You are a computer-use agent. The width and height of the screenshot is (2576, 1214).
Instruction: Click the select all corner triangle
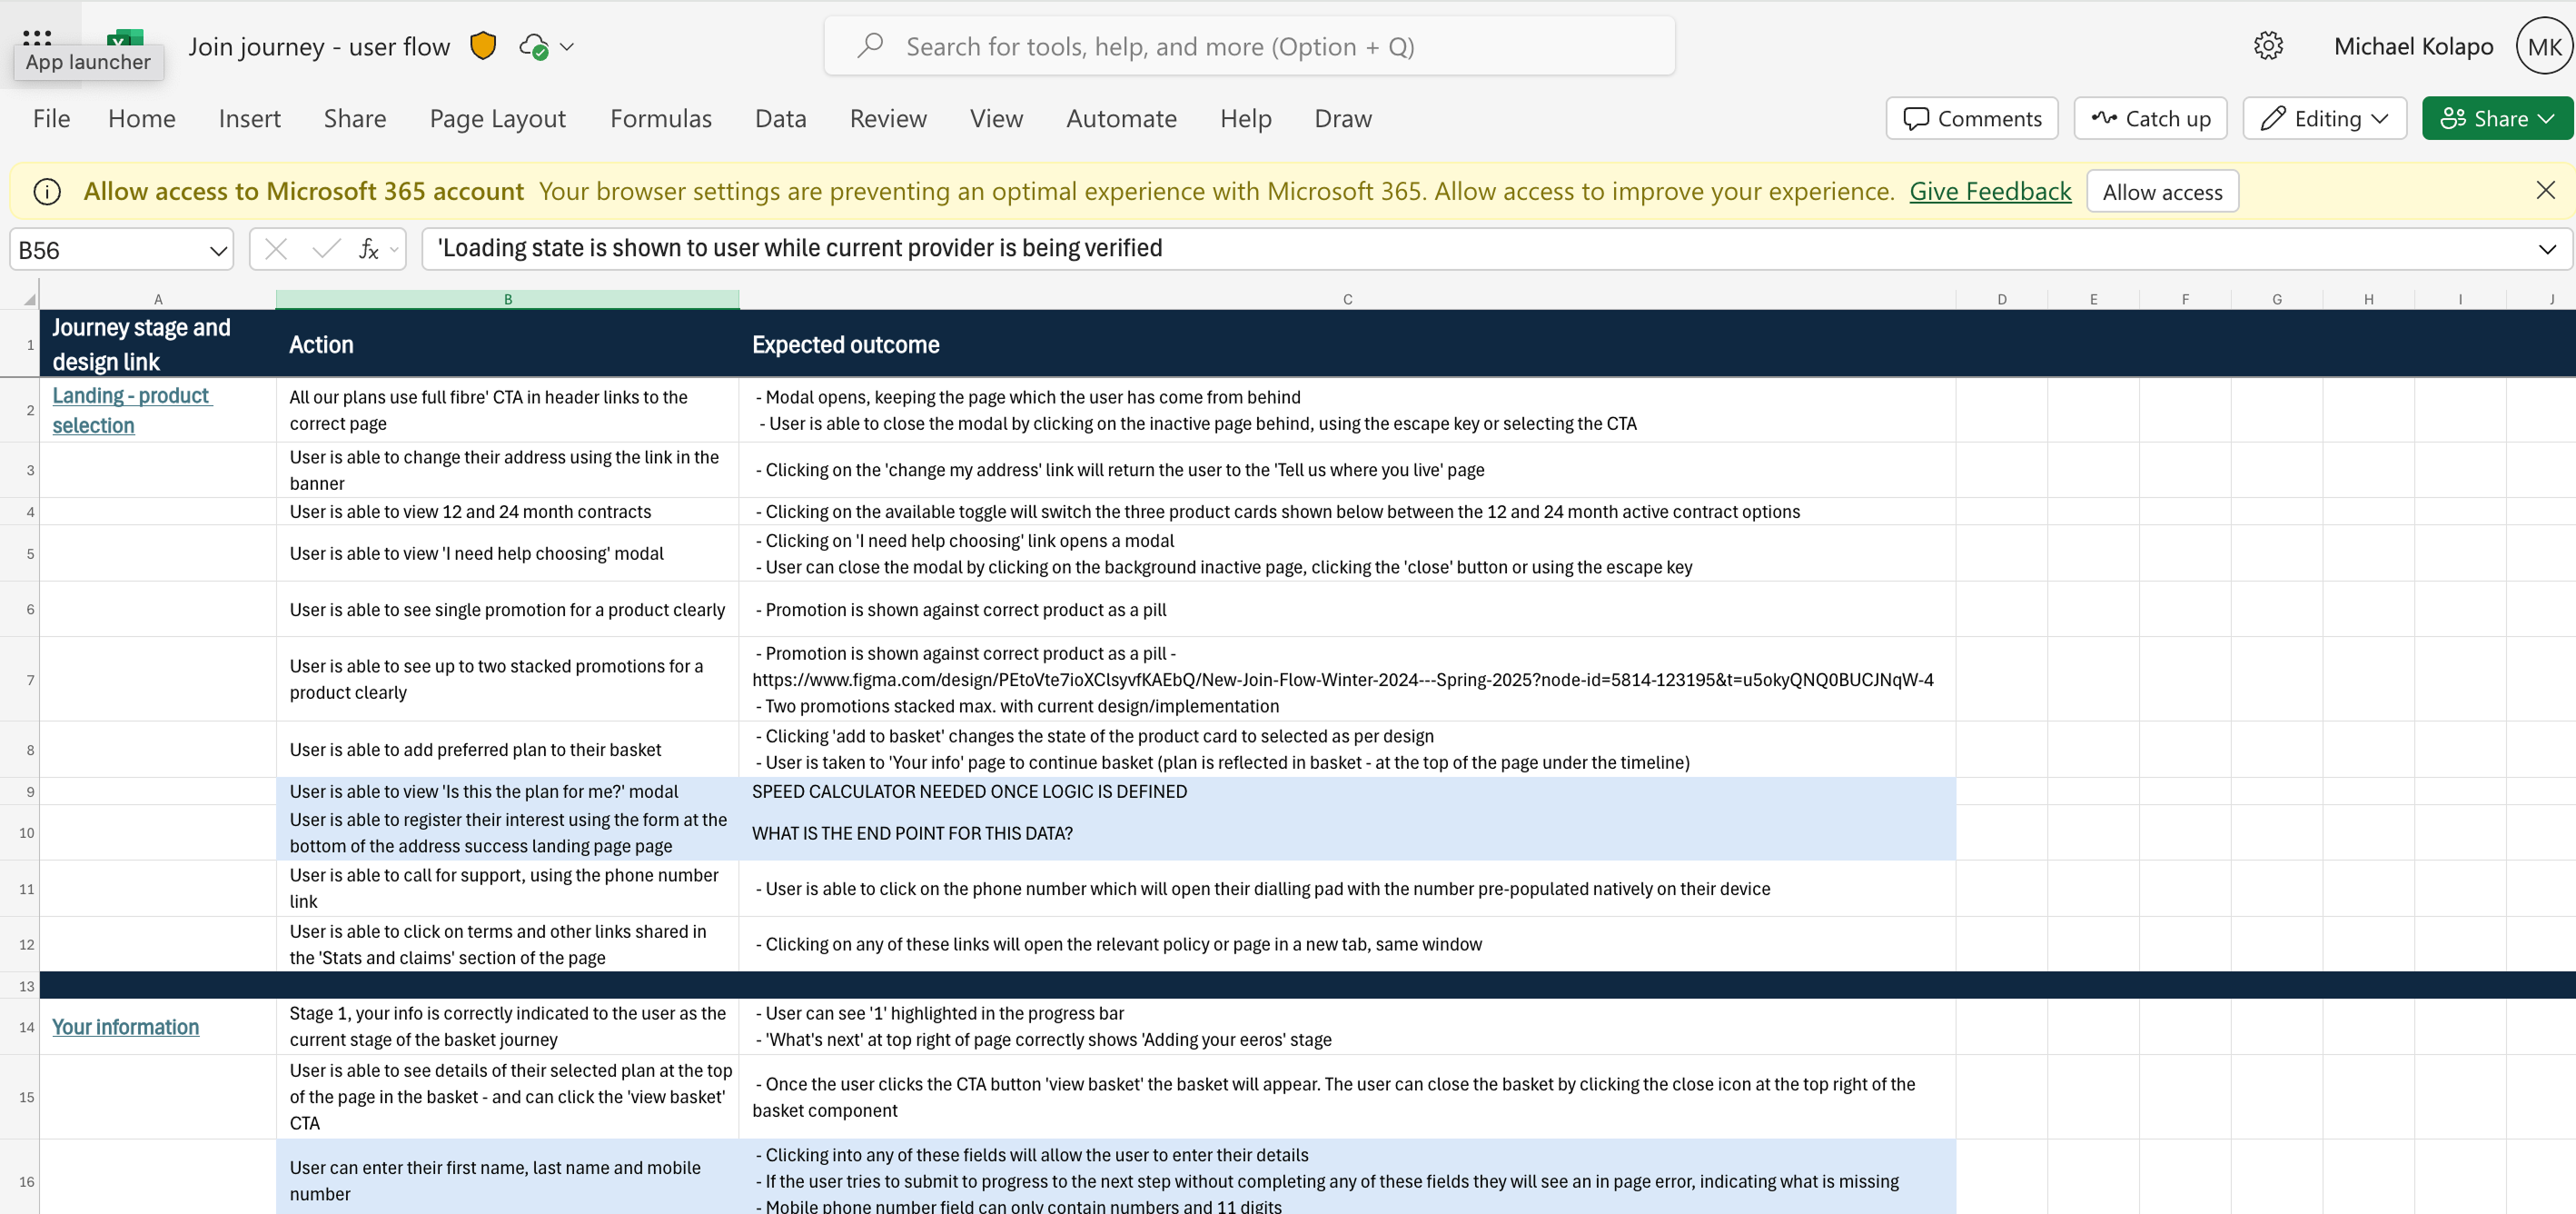(29, 299)
